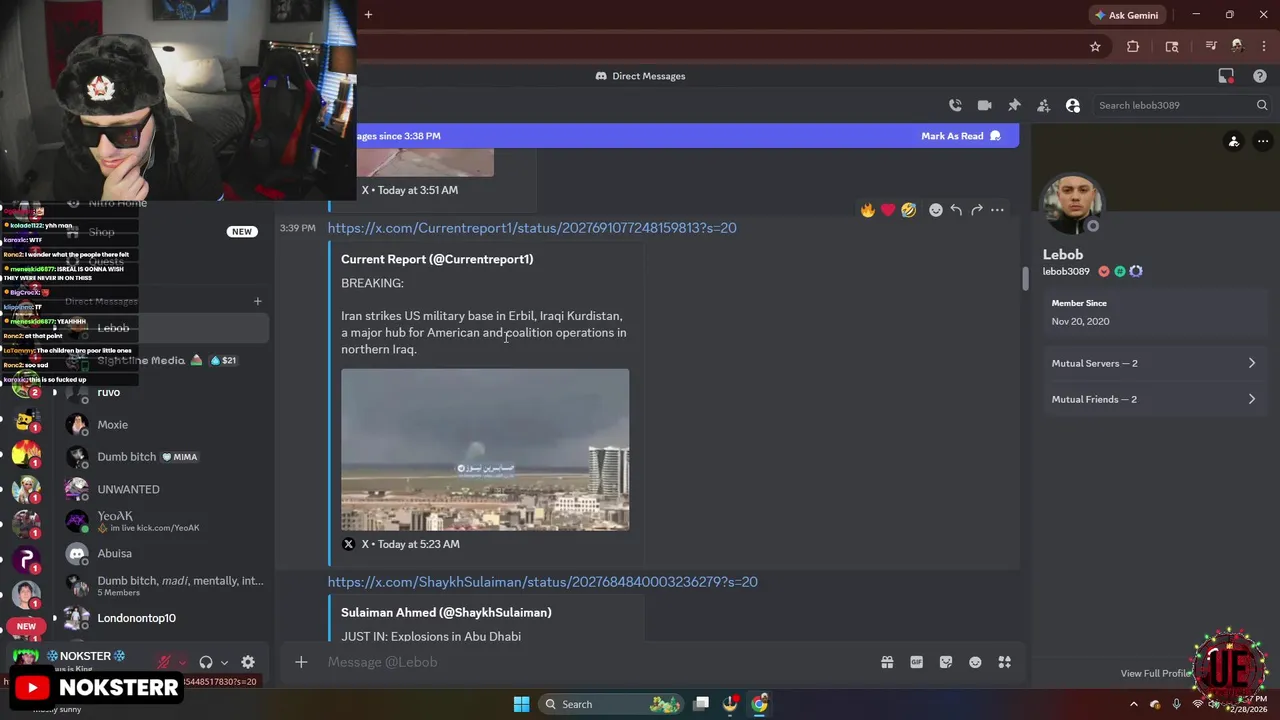Open friend actions icon in profile panel
This screenshot has height=720, width=1280.
pyautogui.click(x=1234, y=142)
